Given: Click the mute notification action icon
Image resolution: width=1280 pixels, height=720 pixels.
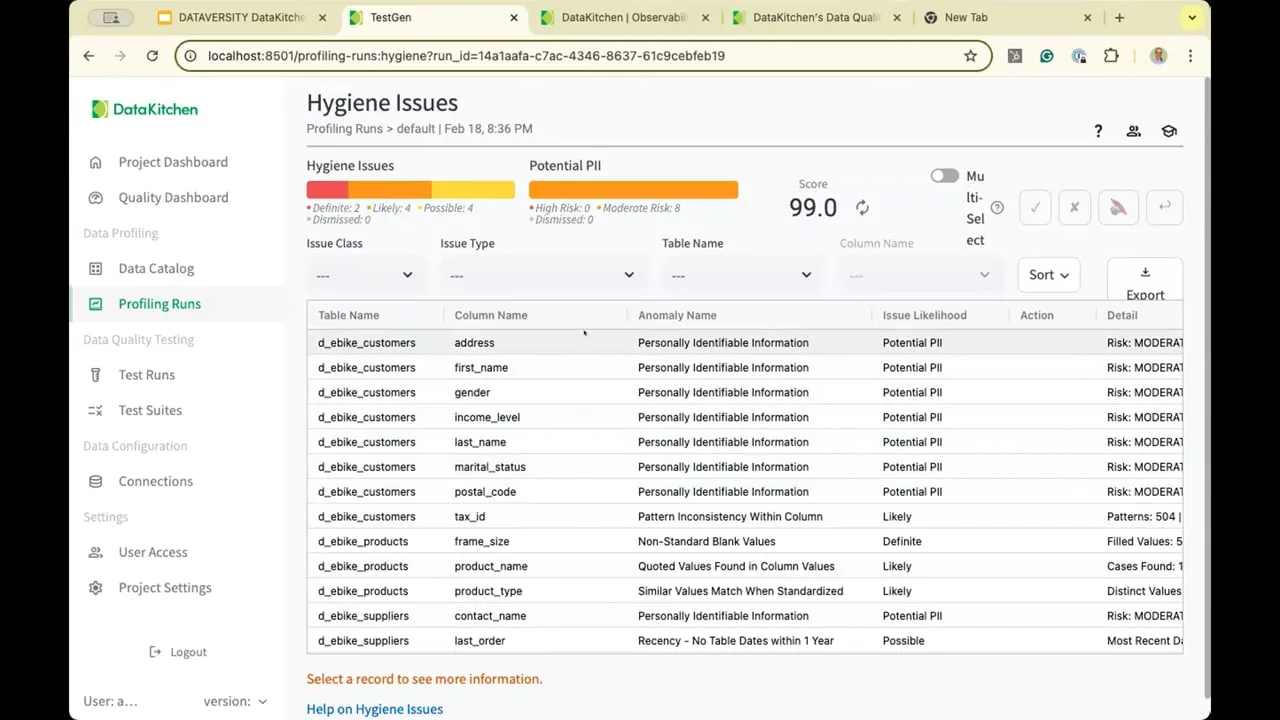Looking at the screenshot, I should (1118, 207).
